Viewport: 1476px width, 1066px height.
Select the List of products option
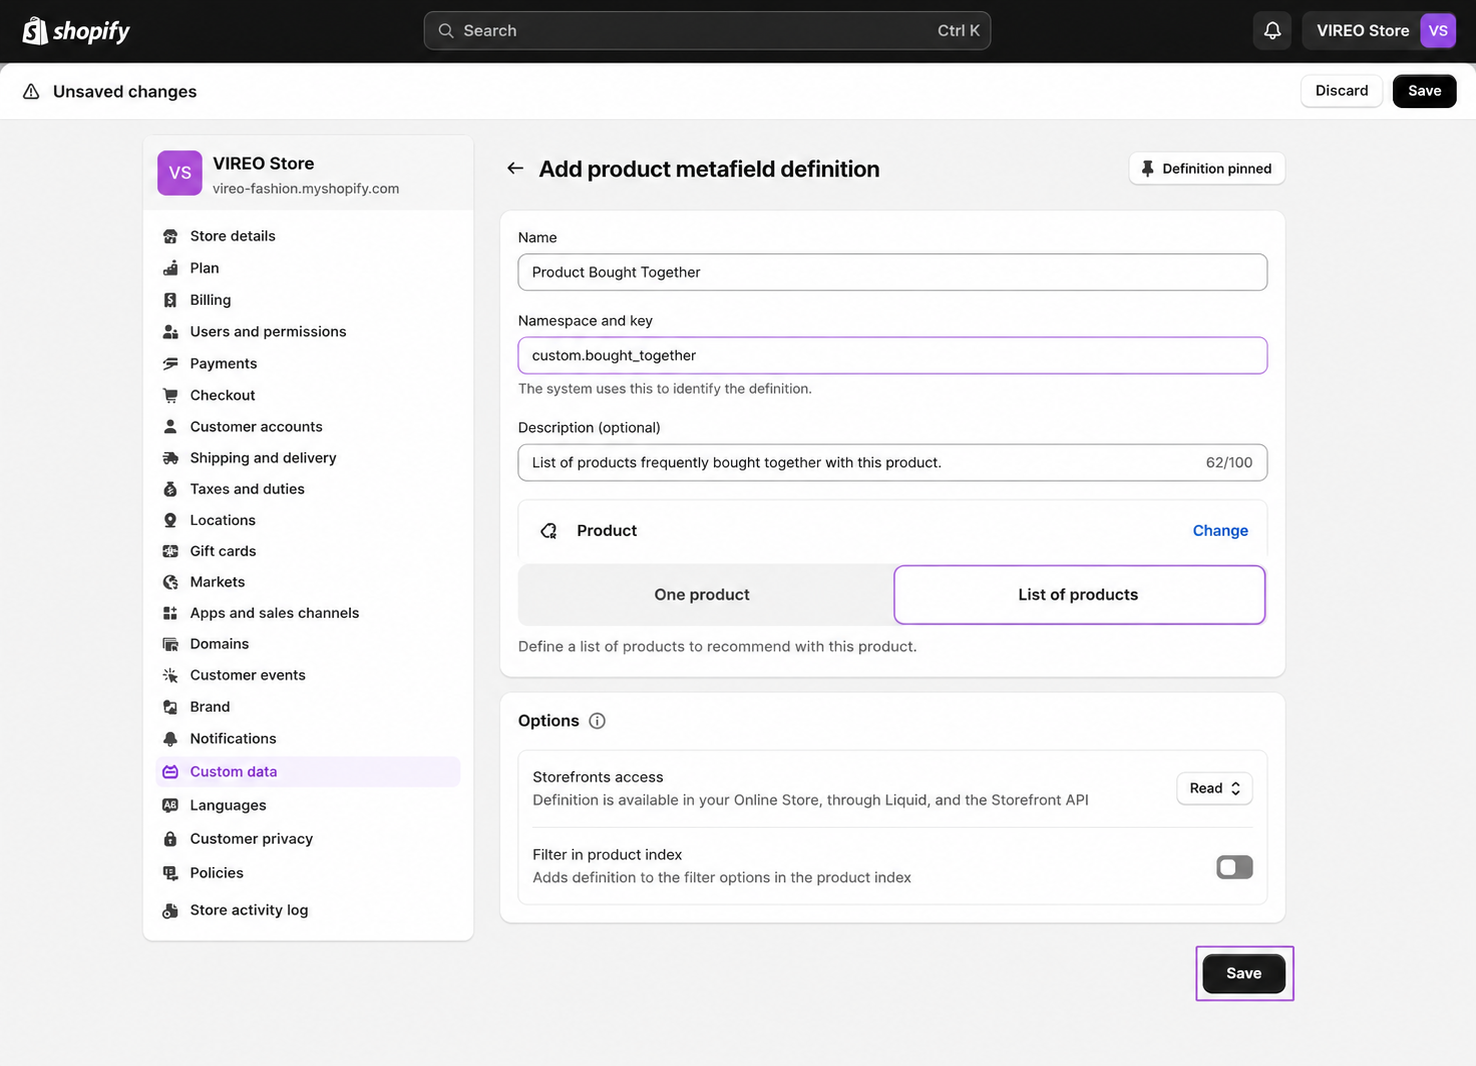pyautogui.click(x=1079, y=595)
